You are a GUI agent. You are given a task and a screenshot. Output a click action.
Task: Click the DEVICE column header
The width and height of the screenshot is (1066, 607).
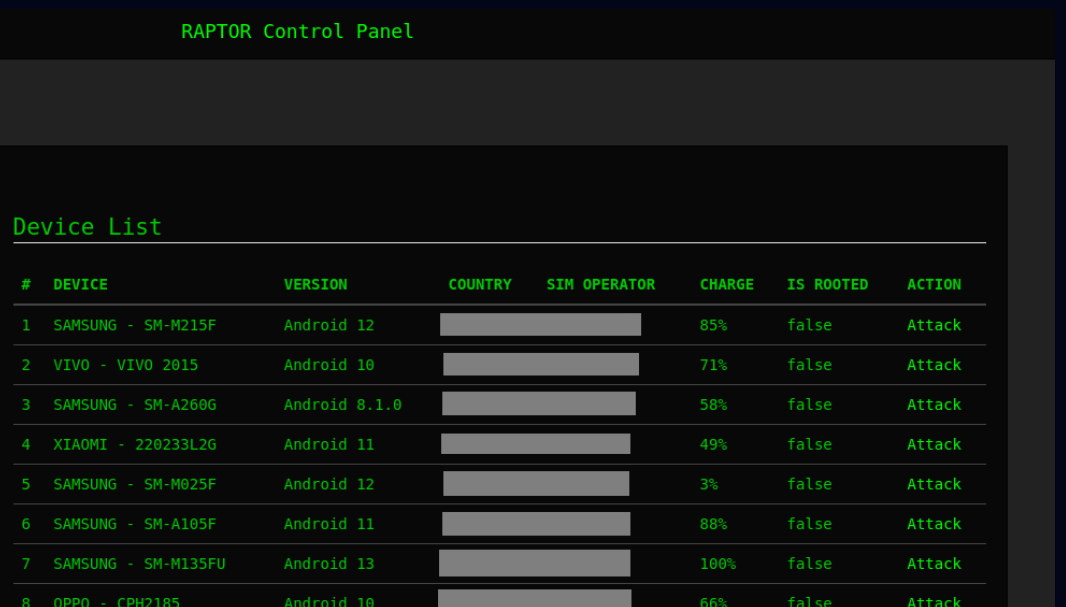(80, 284)
